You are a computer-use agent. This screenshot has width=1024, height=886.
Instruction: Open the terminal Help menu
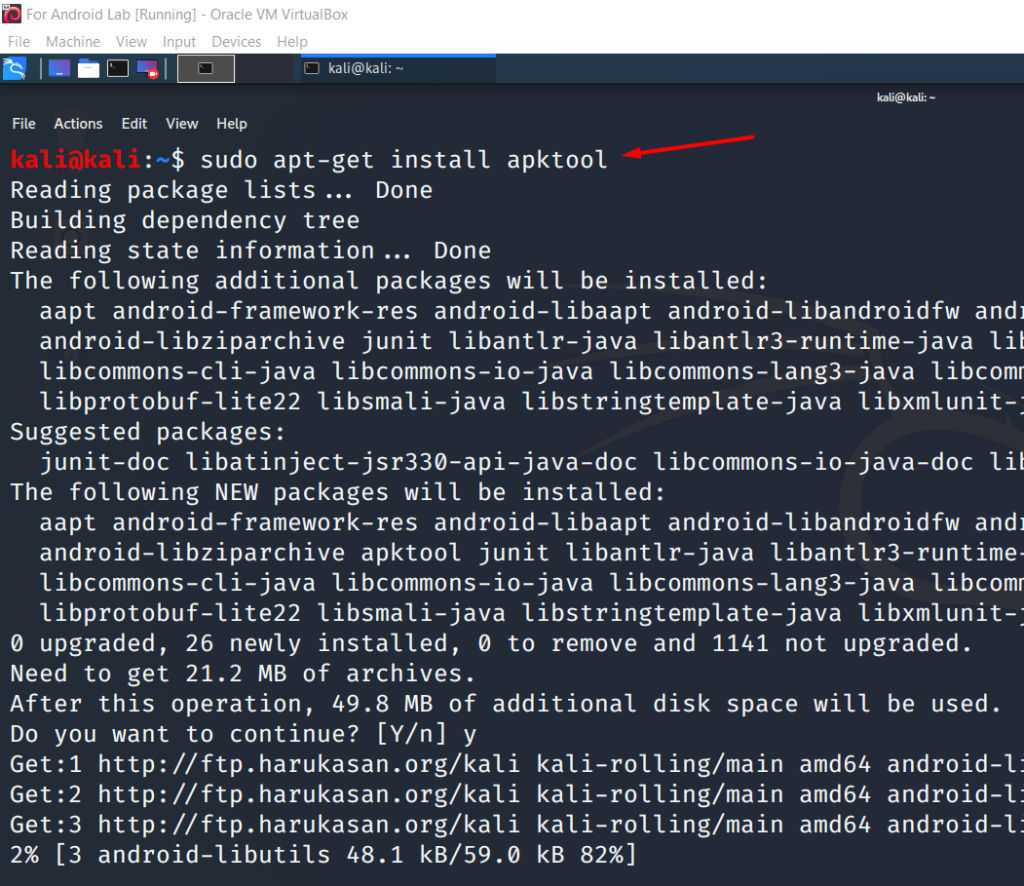pyautogui.click(x=232, y=123)
